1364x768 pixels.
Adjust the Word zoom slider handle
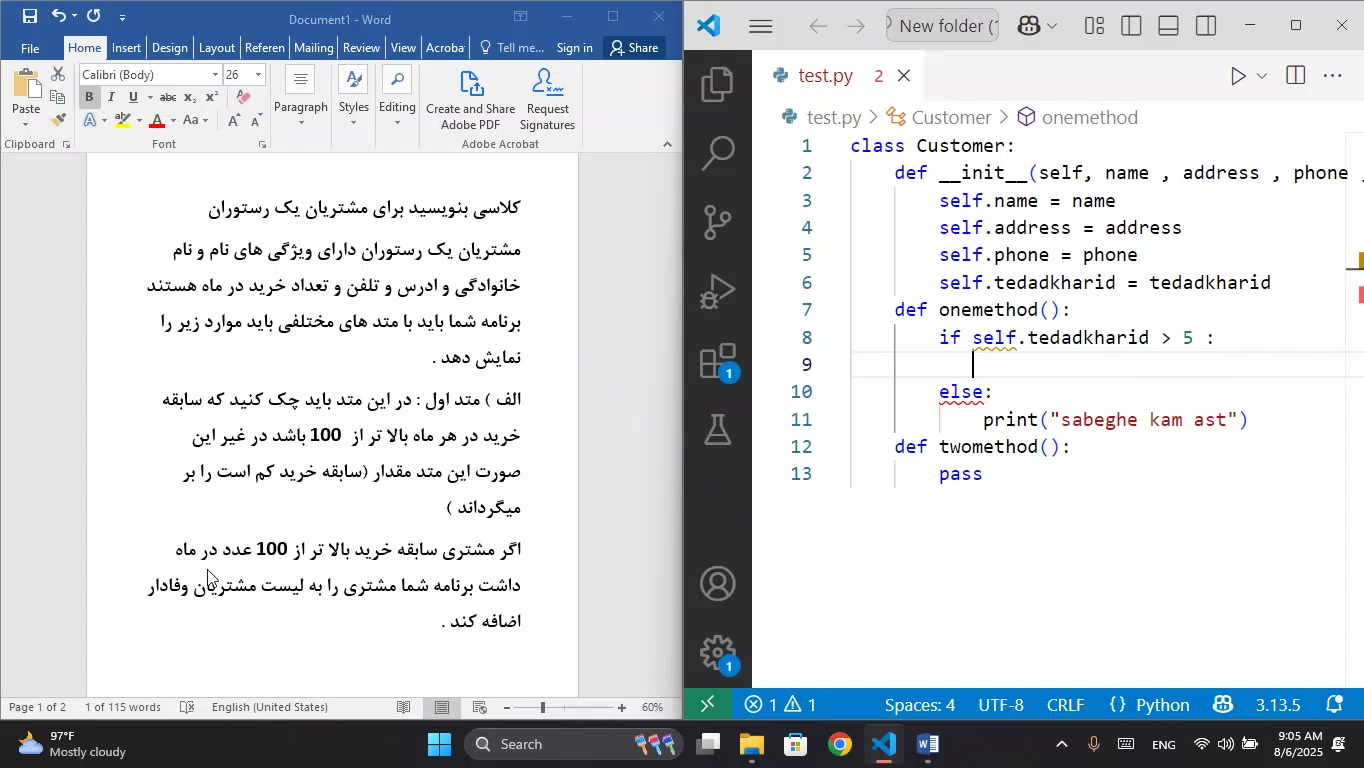pos(543,708)
